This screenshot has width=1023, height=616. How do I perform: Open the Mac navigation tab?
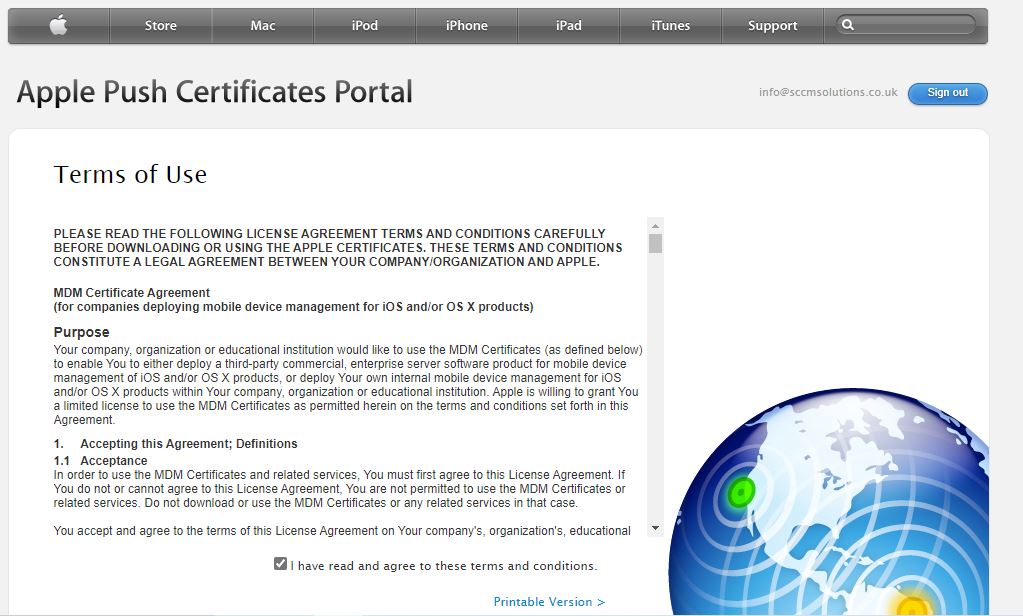coord(263,26)
